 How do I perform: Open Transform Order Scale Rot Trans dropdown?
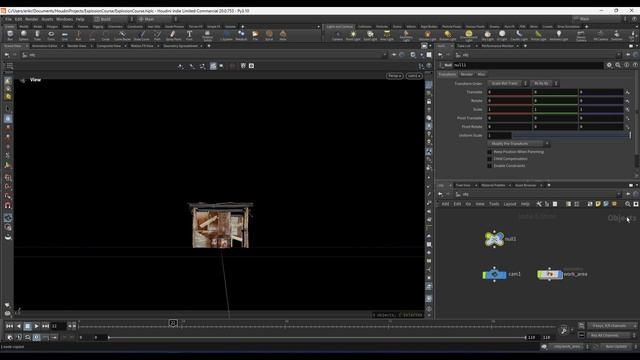coord(508,83)
